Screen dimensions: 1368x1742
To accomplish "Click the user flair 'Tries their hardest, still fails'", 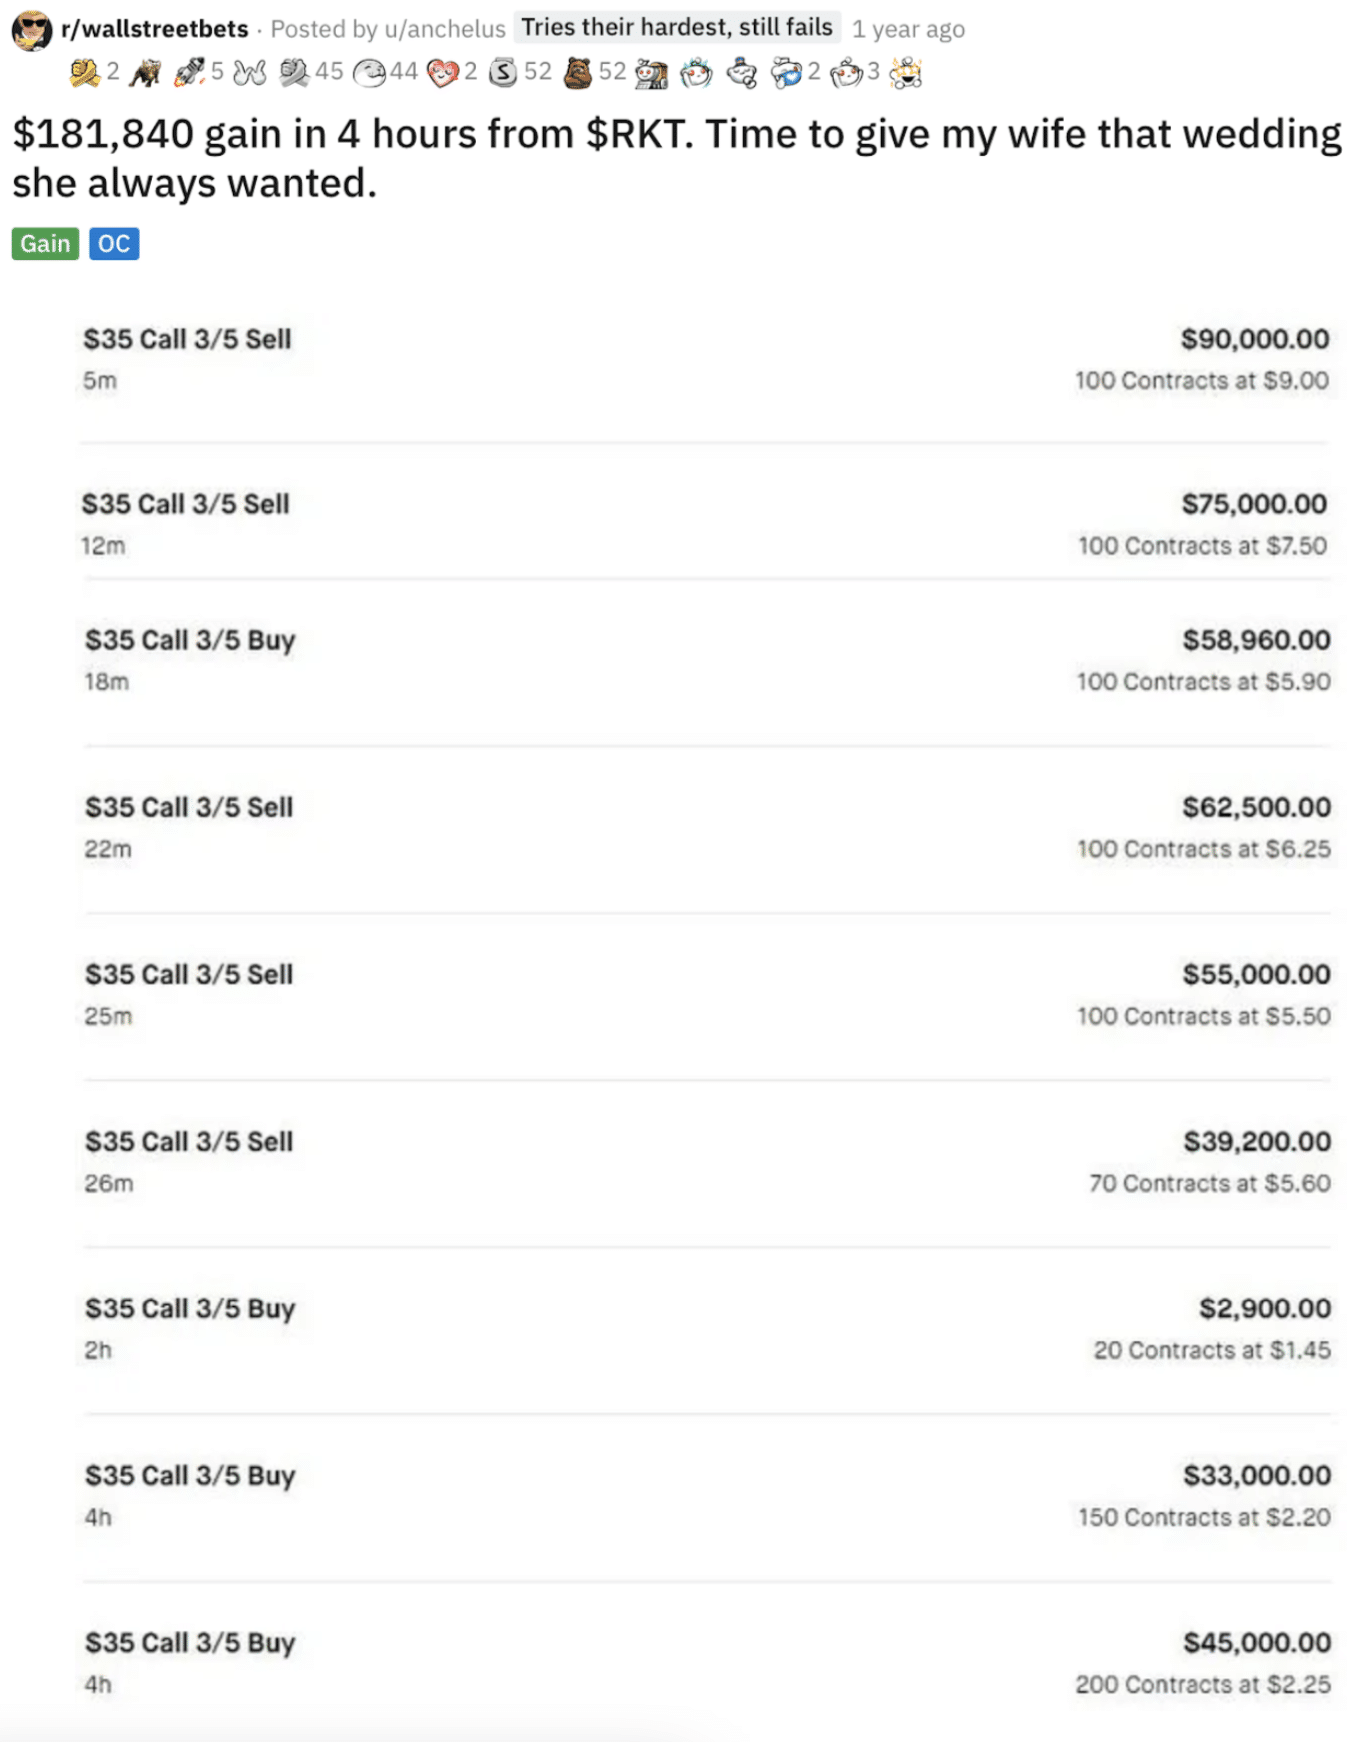I will pyautogui.click(x=677, y=28).
